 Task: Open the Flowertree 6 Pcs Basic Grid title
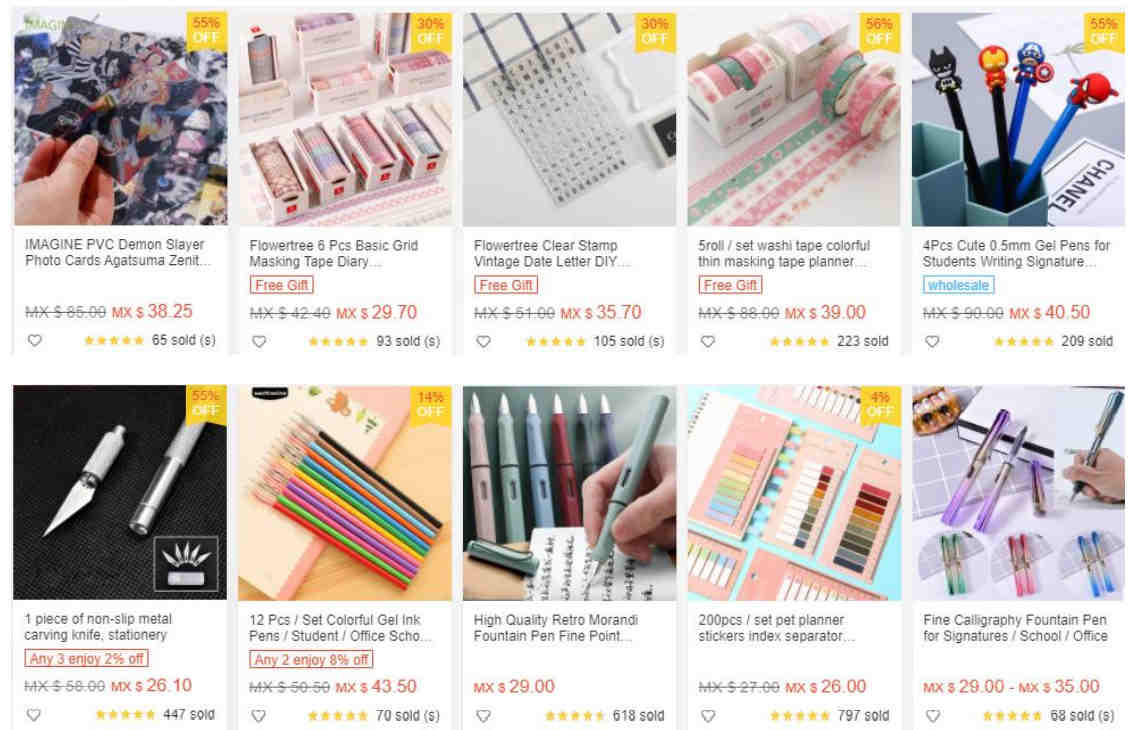(333, 253)
